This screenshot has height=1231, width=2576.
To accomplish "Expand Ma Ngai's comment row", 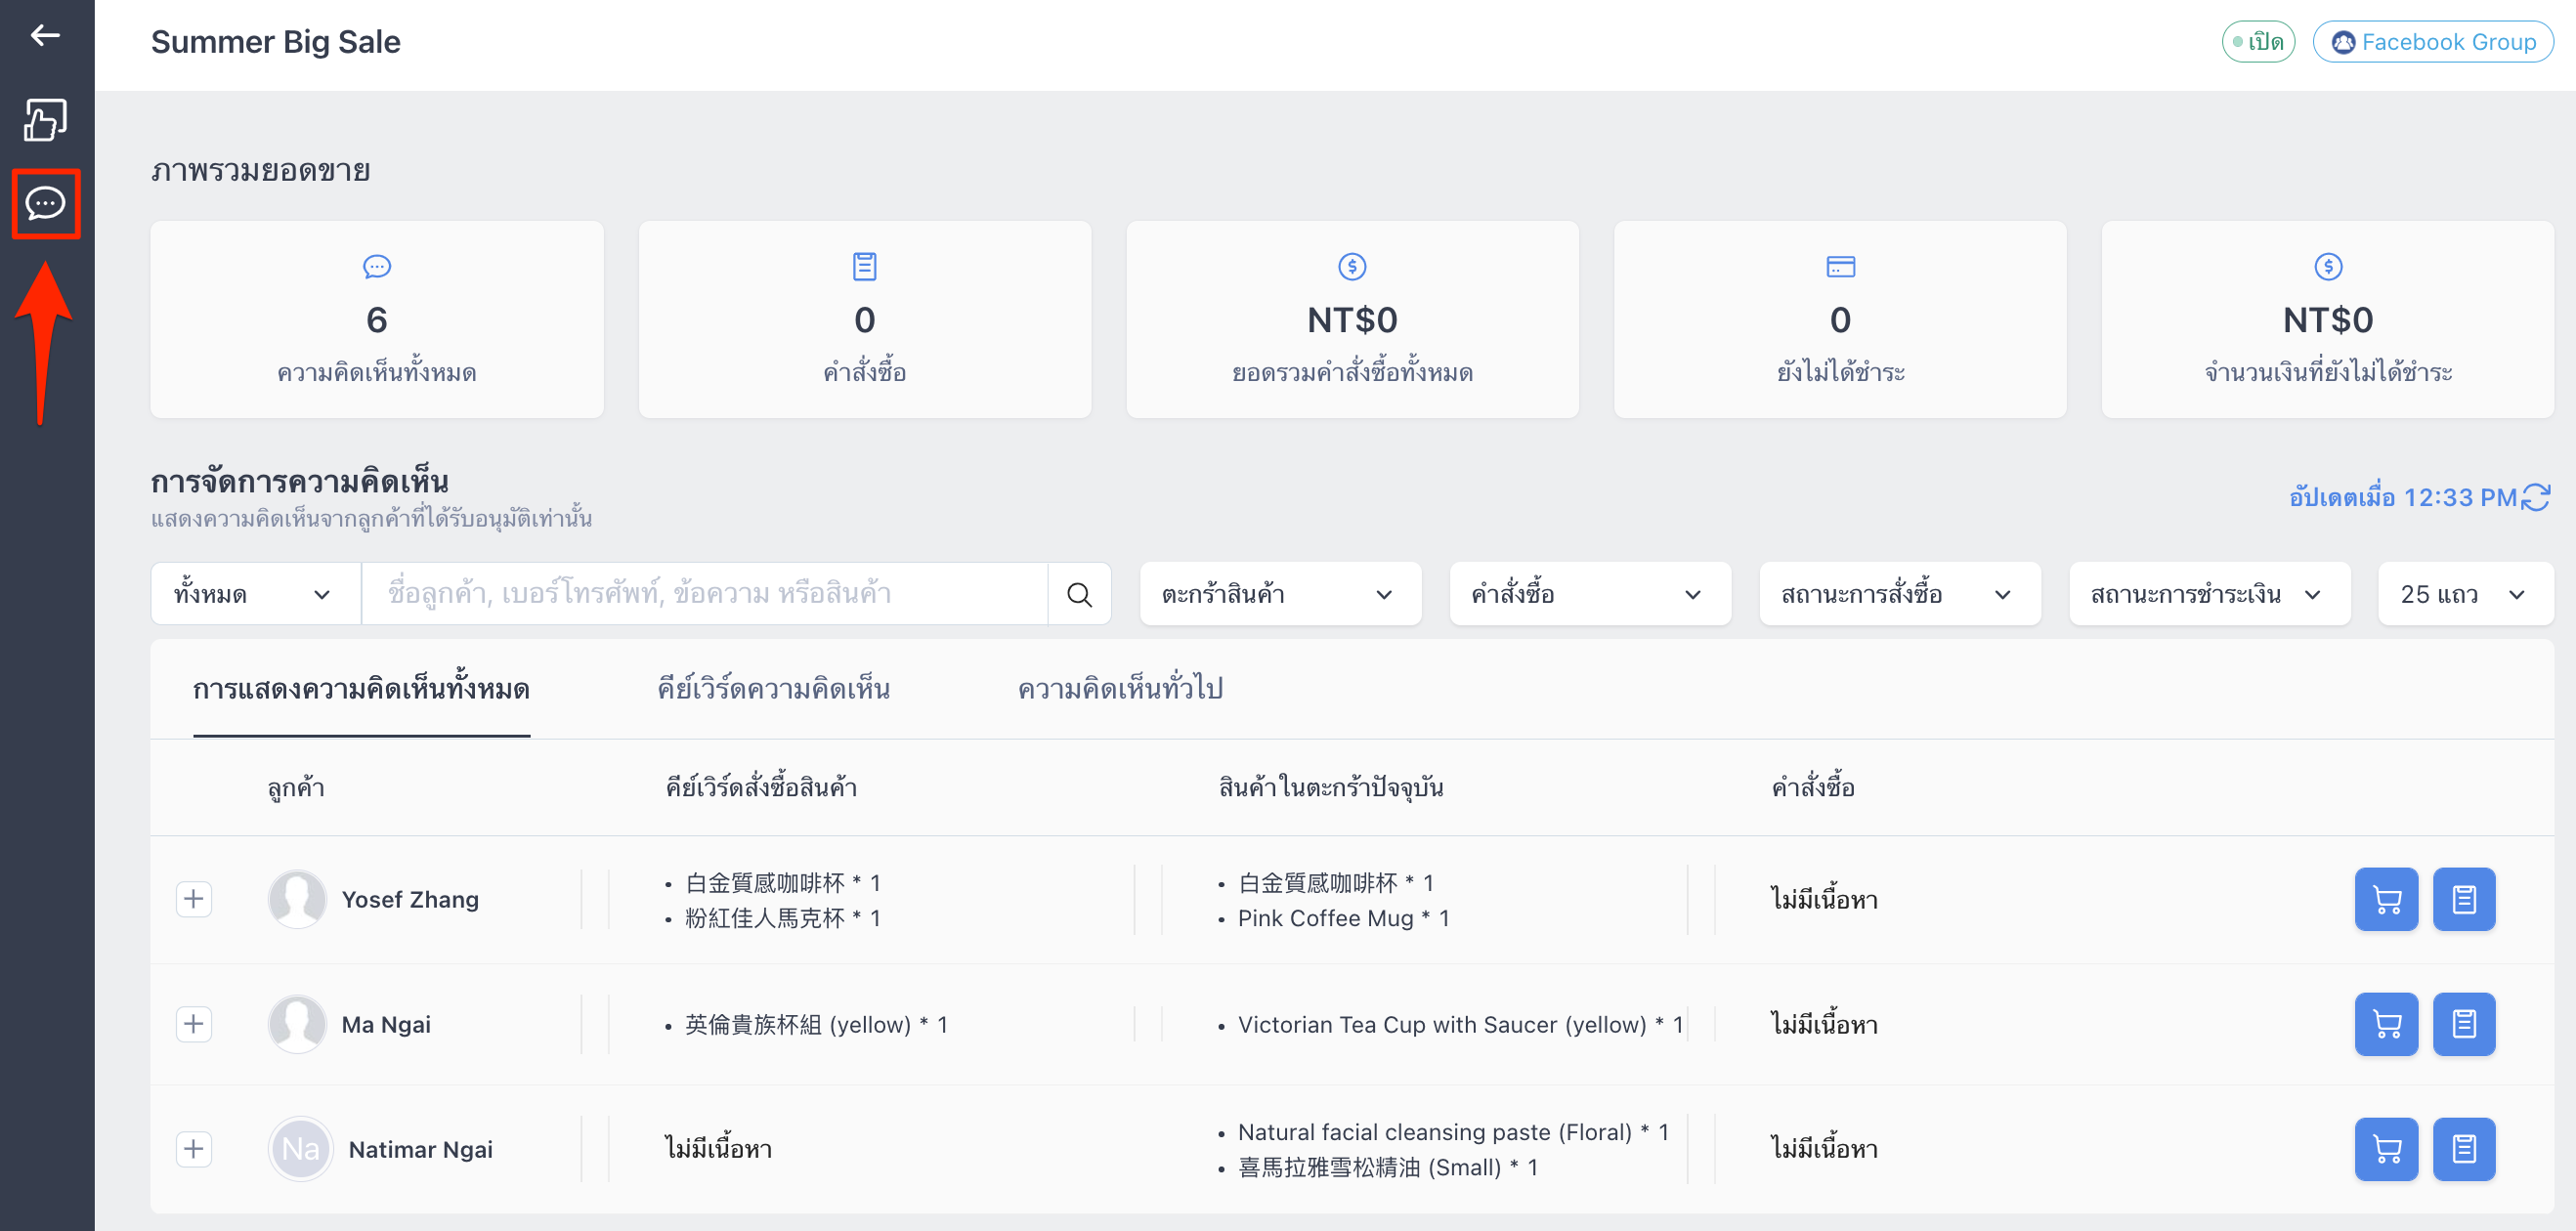I will pos(194,1024).
